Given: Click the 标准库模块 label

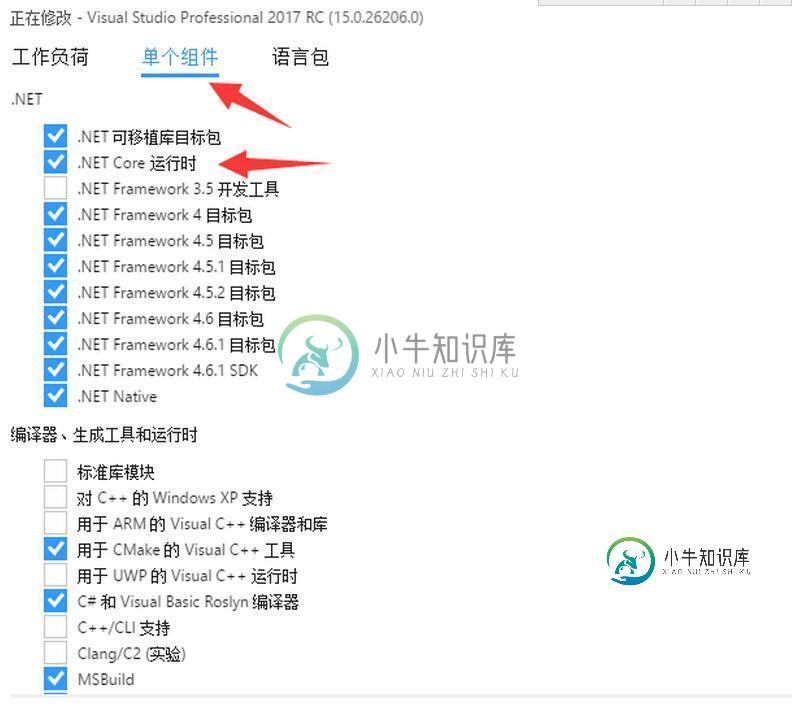Looking at the screenshot, I should pyautogui.click(x=116, y=472).
